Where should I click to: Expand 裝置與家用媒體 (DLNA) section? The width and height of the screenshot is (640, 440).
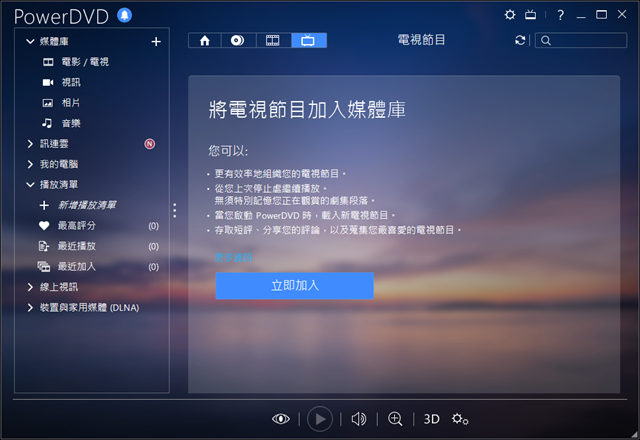(x=30, y=307)
